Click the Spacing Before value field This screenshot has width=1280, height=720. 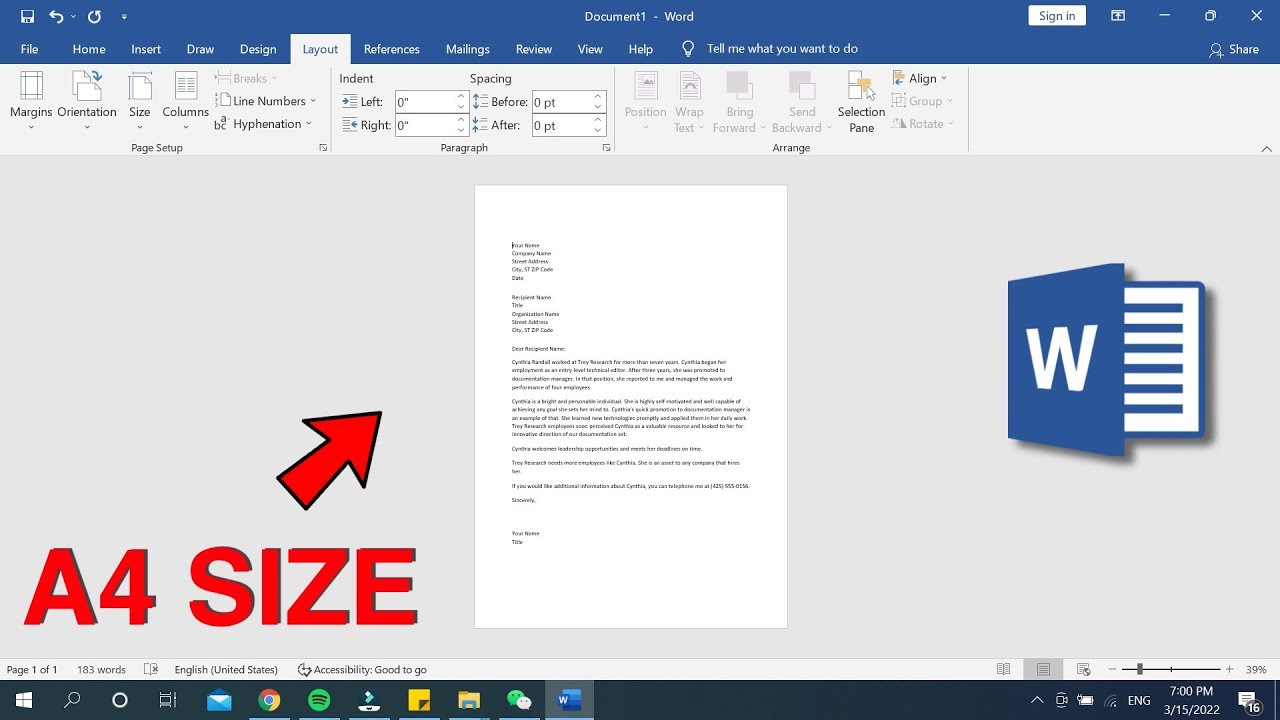pos(561,102)
